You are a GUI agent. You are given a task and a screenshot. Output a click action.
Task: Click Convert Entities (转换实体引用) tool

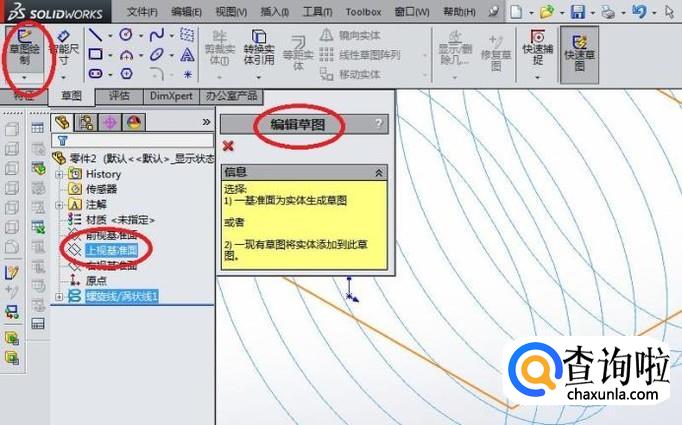259,48
